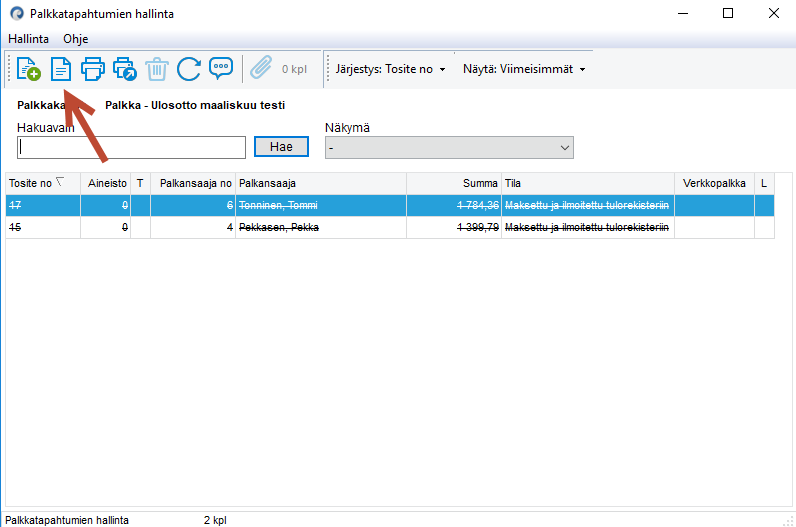796x527 pixels.
Task: Open the speech bubble comments icon
Action: [221, 69]
